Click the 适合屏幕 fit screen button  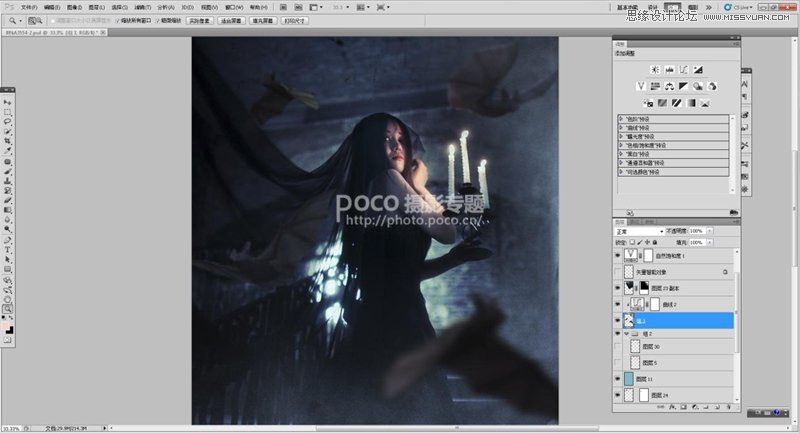(231, 21)
